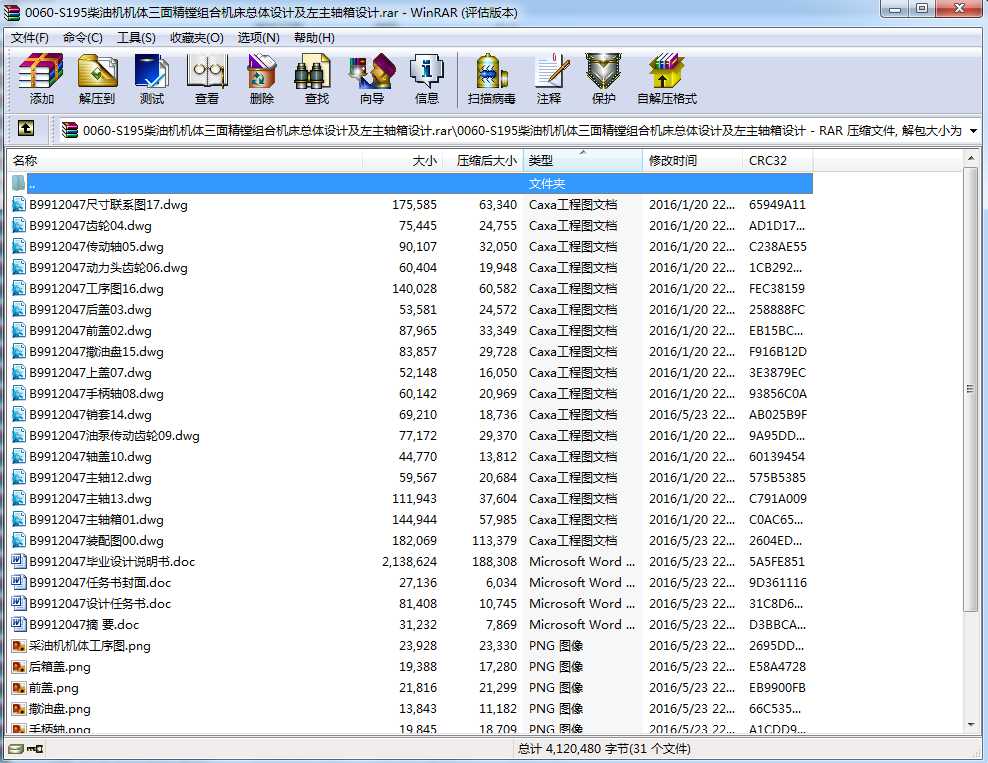
Task: Select file B9912047齿轮04.dwg
Action: 90,226
